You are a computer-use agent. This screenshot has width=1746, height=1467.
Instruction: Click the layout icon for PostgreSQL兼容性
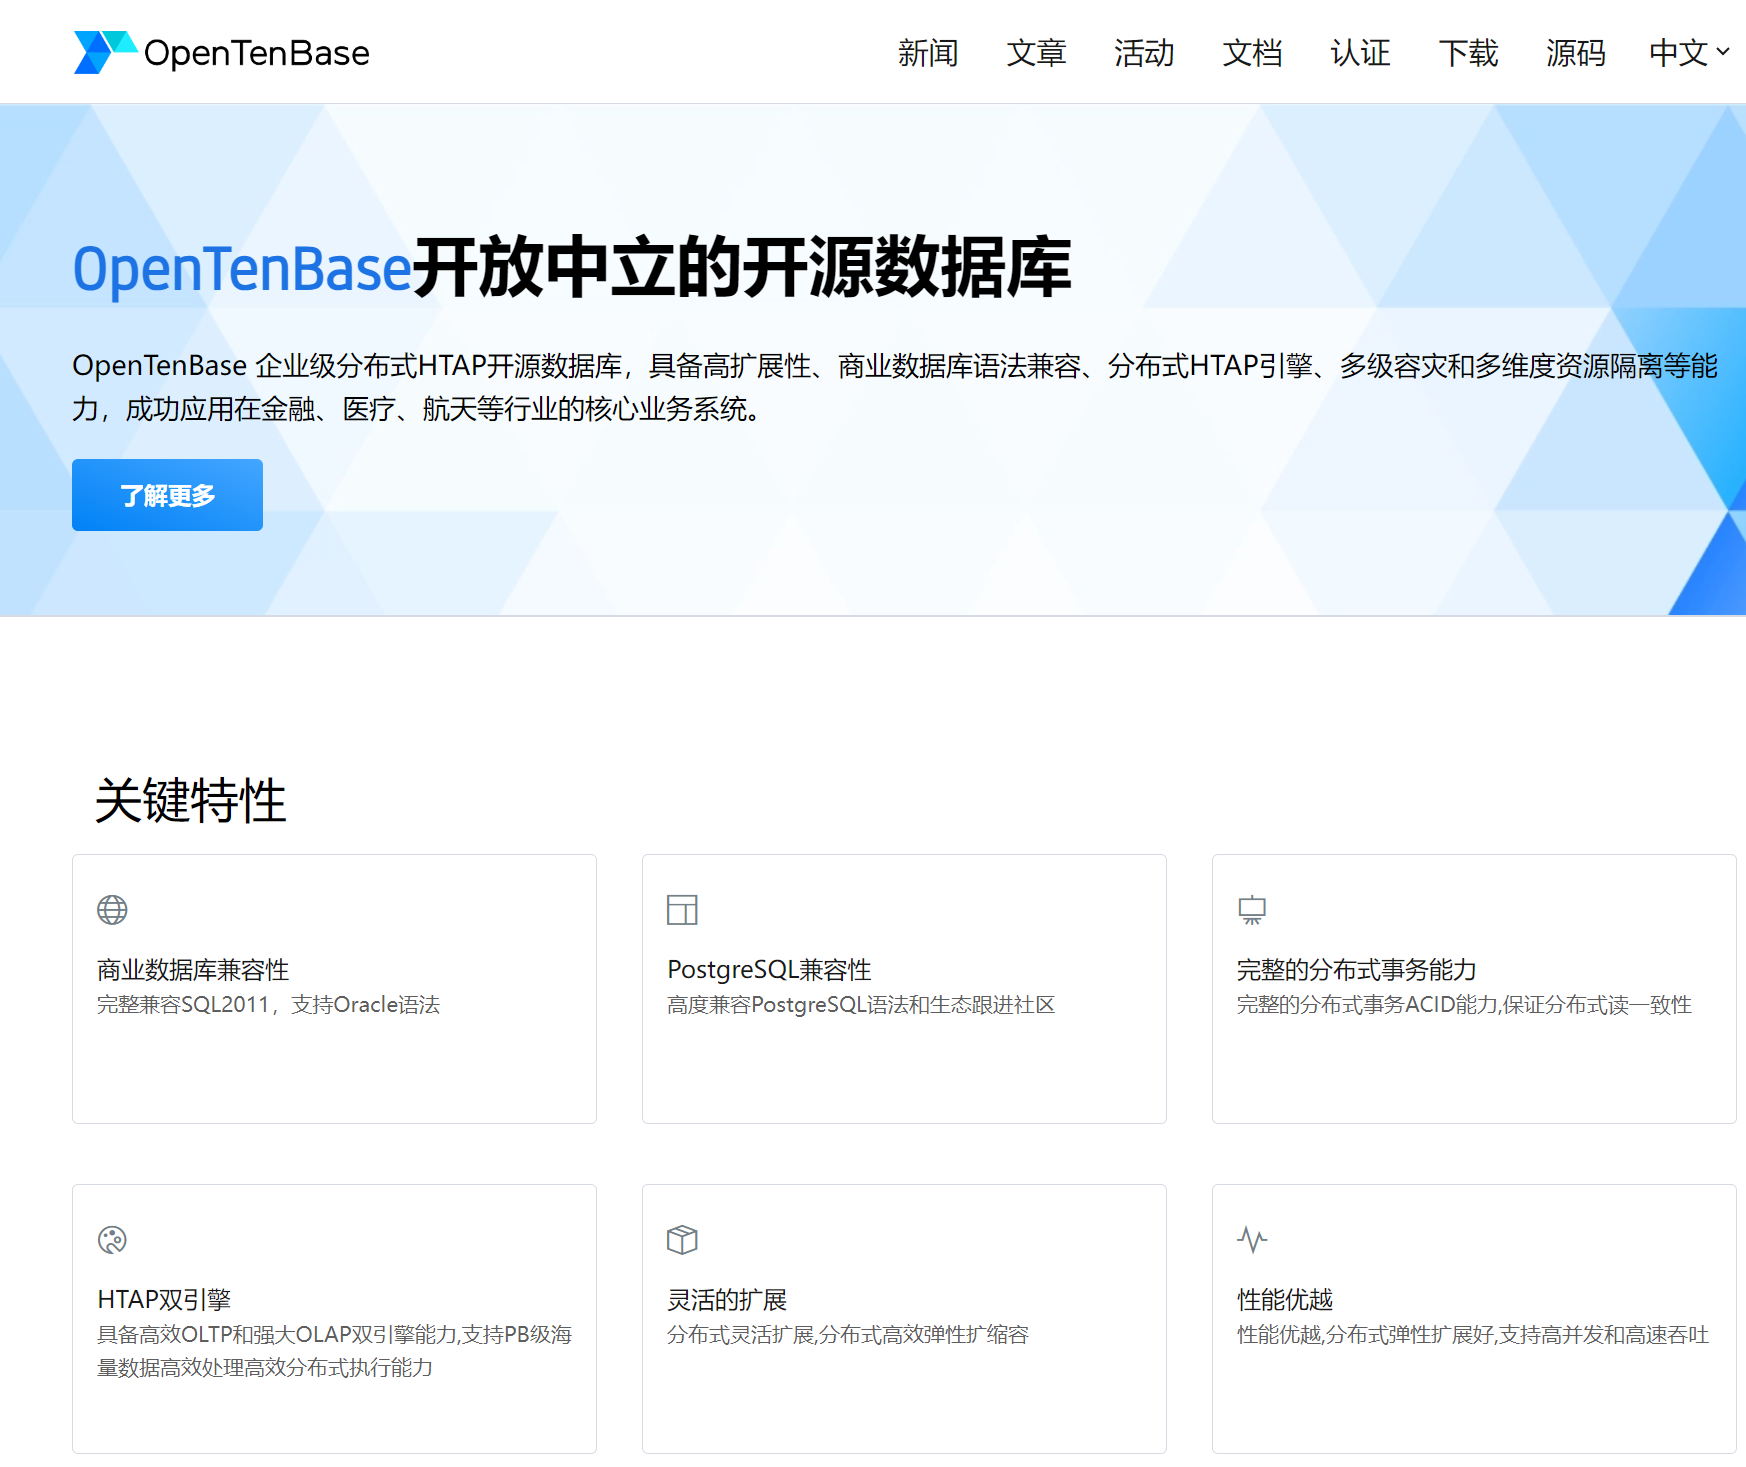coord(682,910)
